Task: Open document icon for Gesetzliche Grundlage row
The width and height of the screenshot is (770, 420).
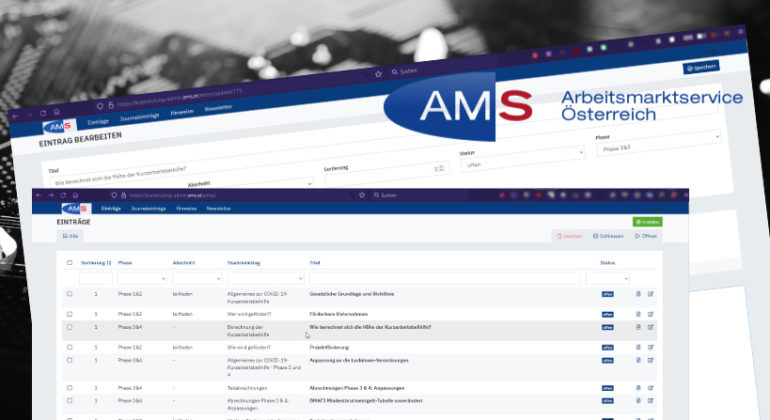Action: (x=638, y=295)
